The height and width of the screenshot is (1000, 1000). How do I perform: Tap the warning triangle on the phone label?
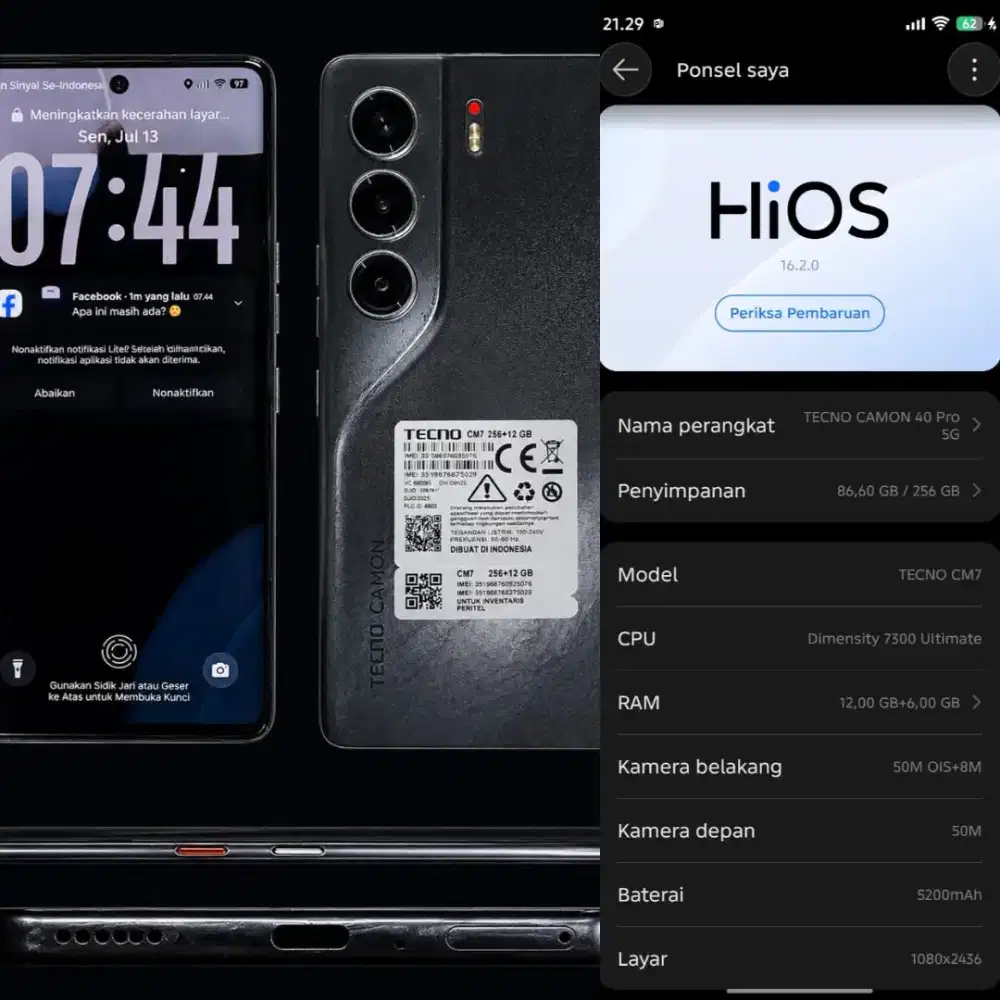tap(487, 489)
